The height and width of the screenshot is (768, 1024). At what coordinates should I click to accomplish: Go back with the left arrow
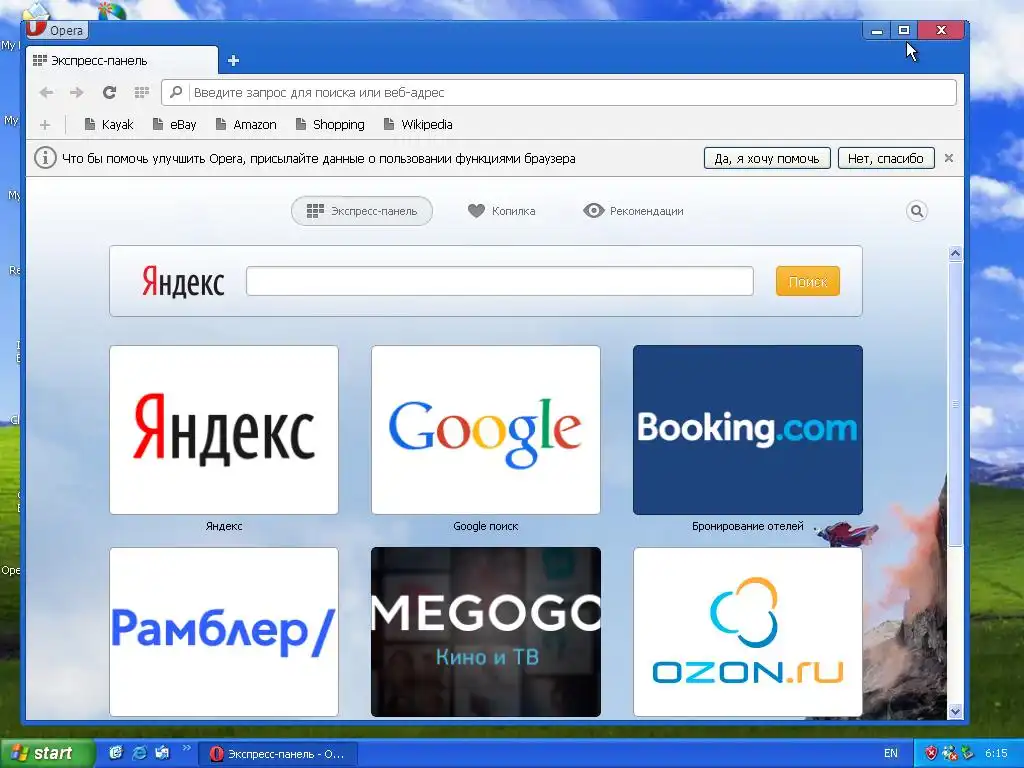click(x=46, y=93)
